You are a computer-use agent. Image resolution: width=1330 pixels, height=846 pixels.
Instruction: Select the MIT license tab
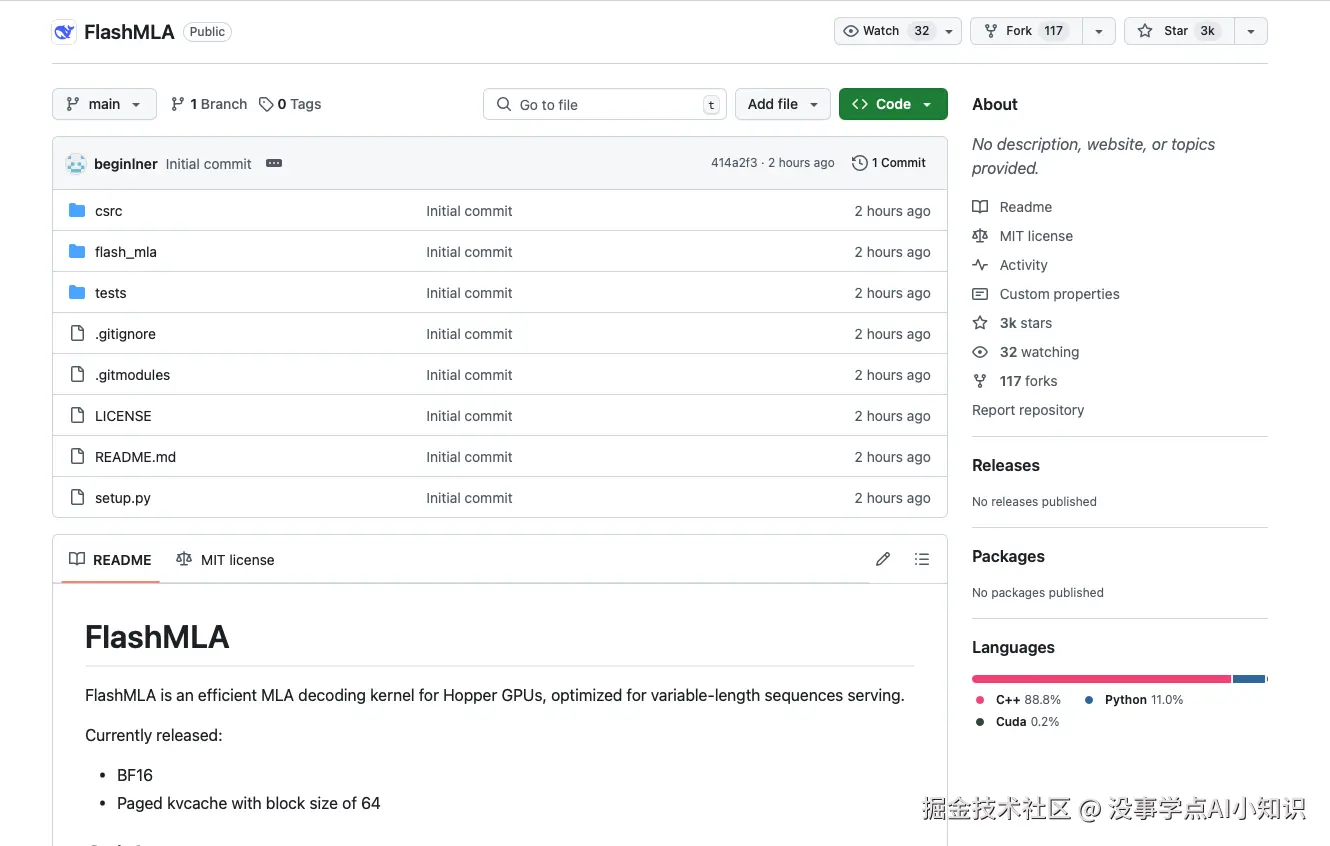(x=225, y=560)
